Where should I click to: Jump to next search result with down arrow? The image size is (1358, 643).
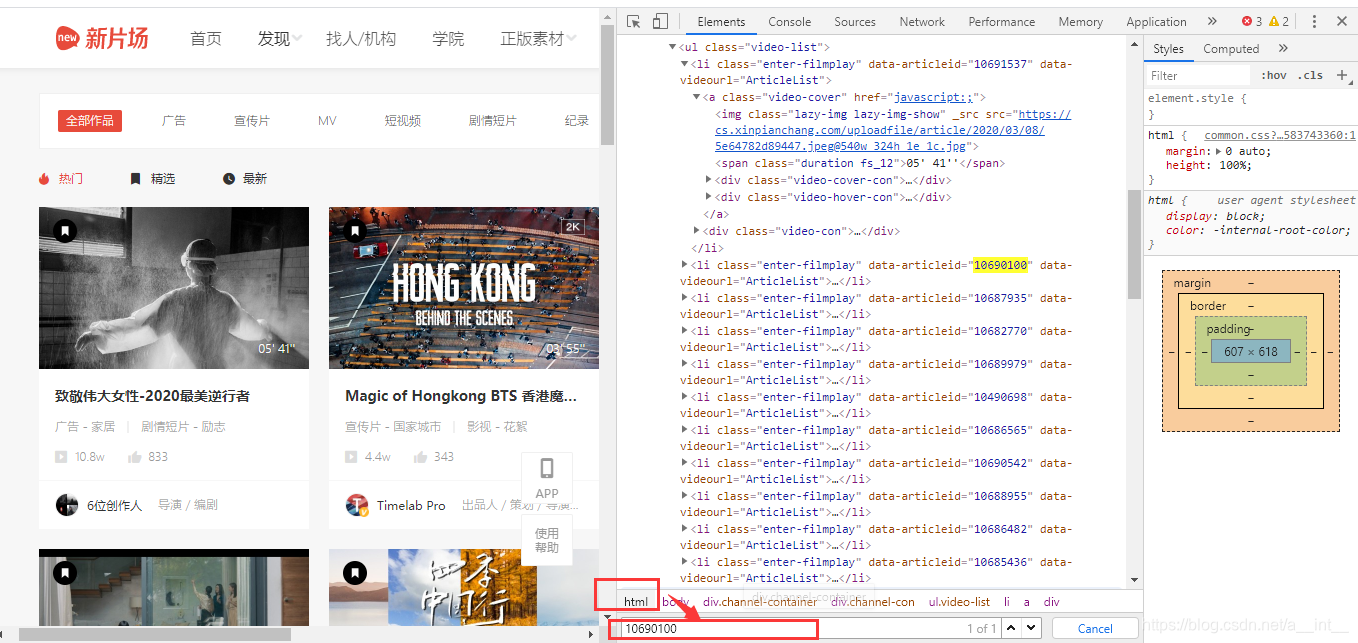(x=1031, y=628)
